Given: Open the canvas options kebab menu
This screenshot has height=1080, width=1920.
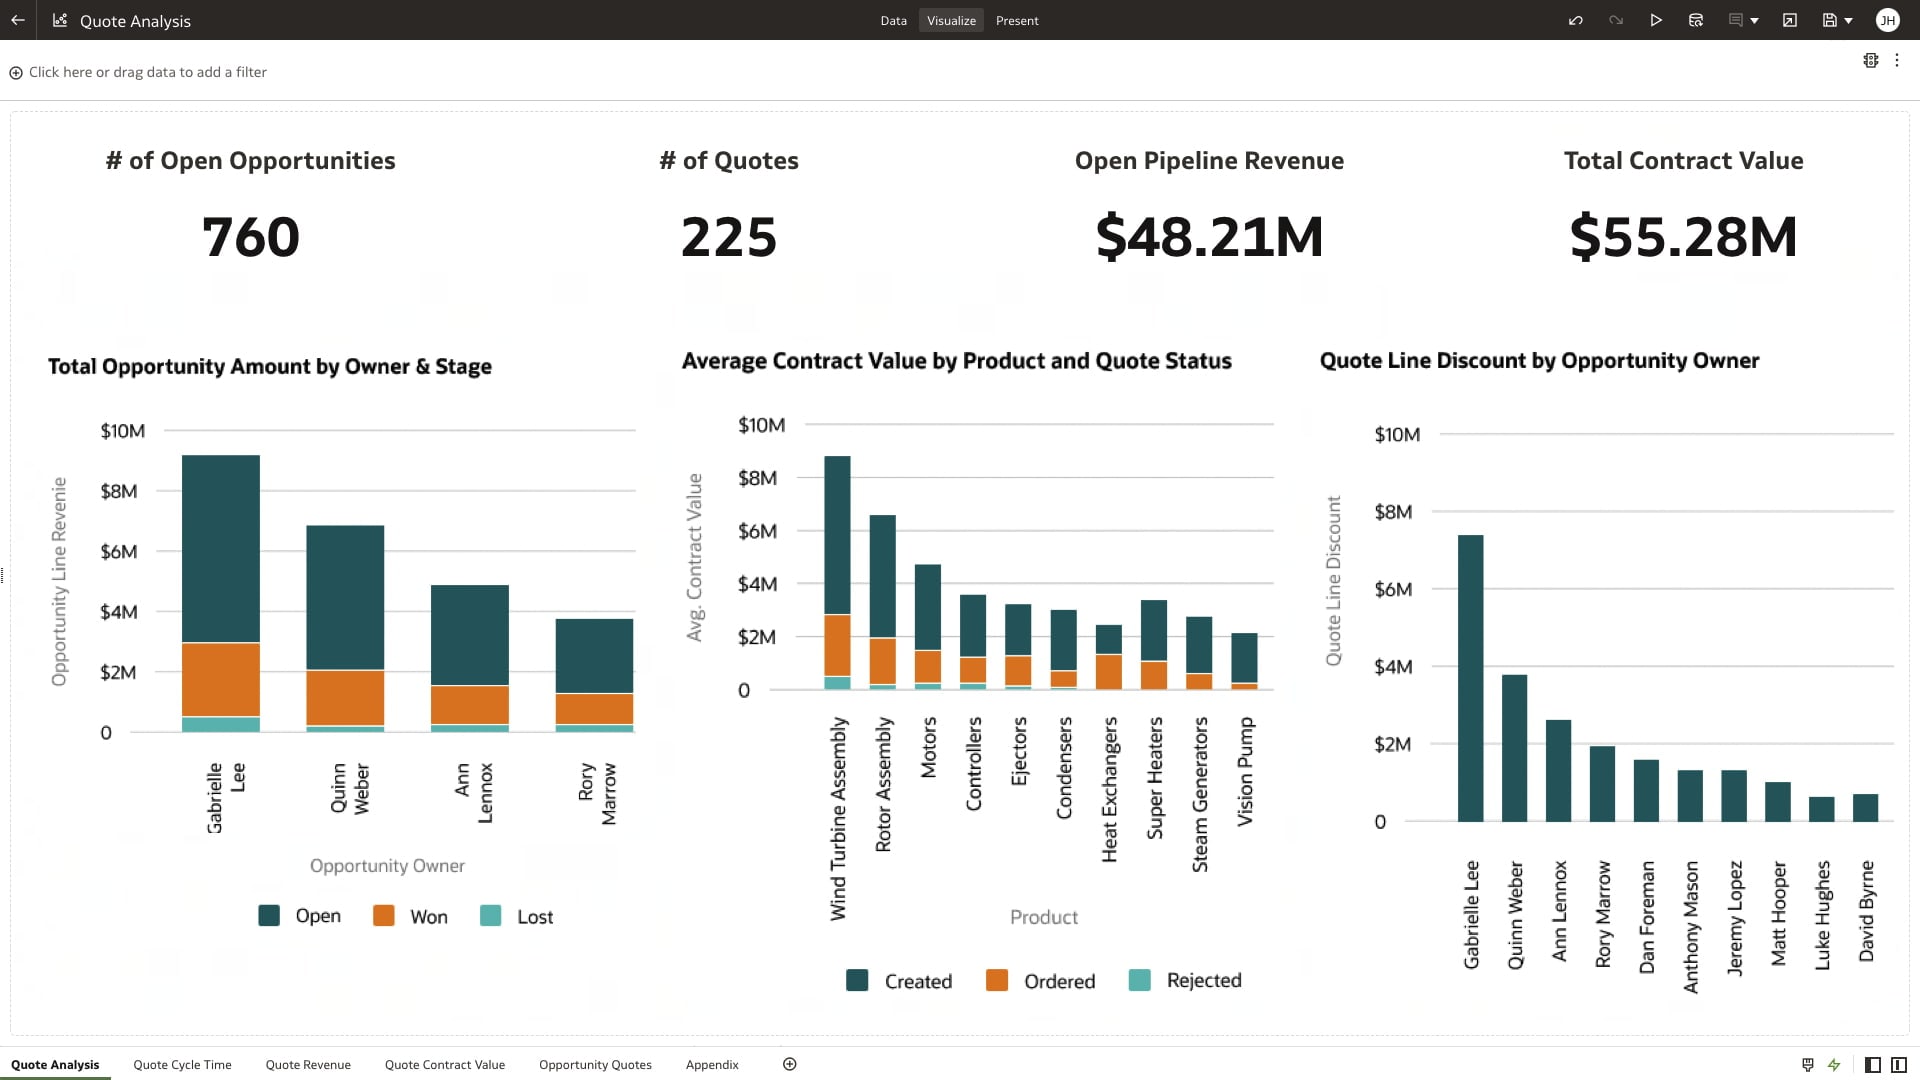Looking at the screenshot, I should (1899, 60).
